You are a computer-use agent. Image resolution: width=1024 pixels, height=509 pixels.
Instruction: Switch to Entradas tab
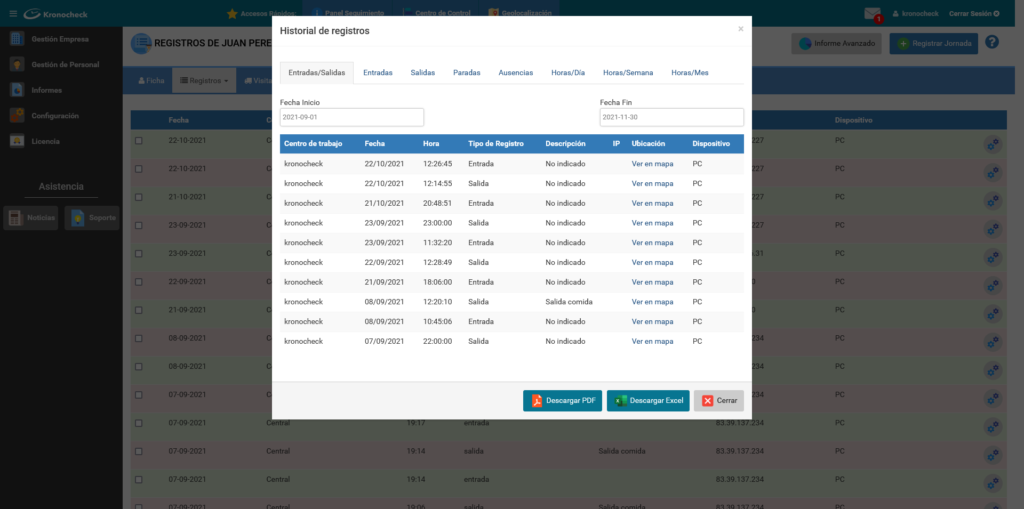377,73
